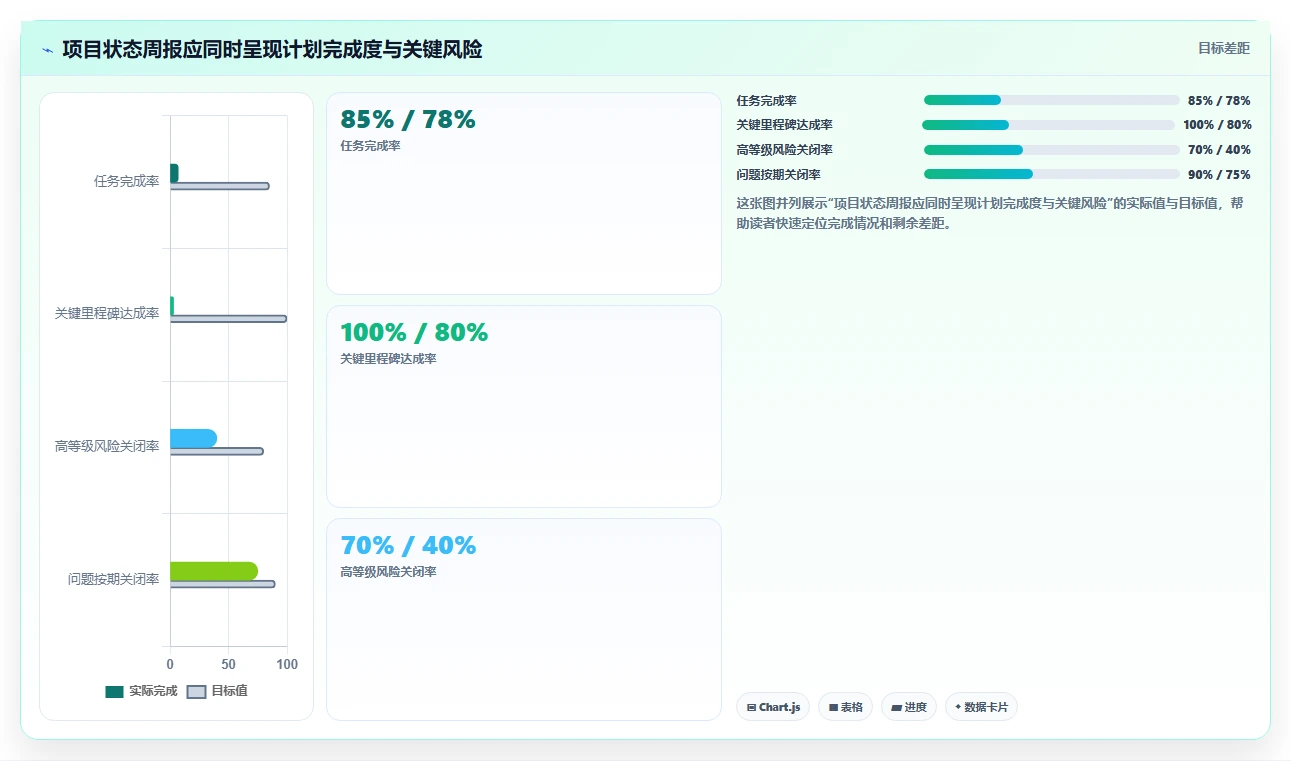
Task: Click the 70% / 40% value in the progress list
Action: point(1219,150)
